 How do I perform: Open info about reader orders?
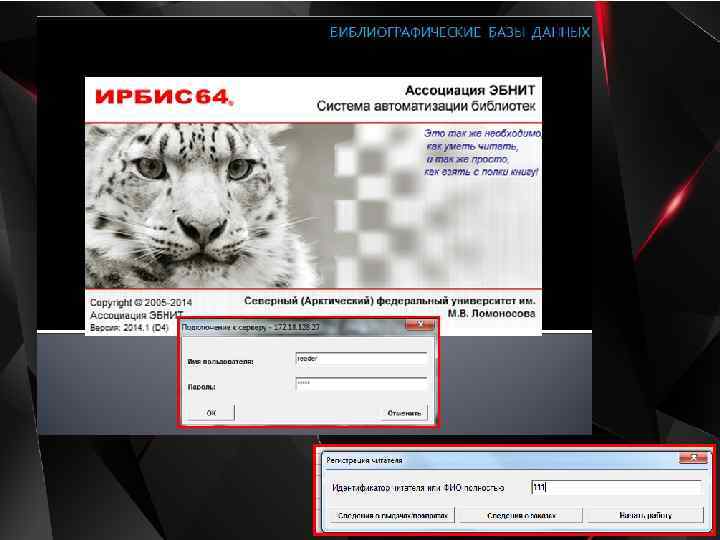[521, 516]
